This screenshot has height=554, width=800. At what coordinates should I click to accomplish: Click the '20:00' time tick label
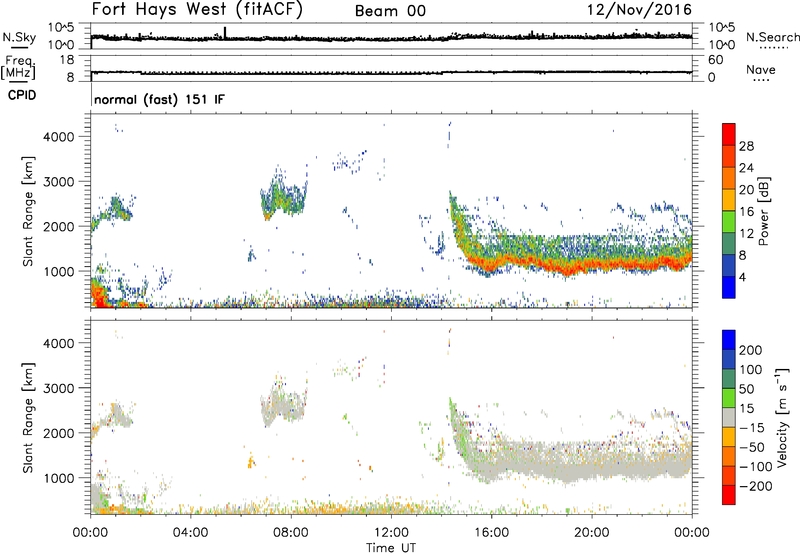pyautogui.click(x=591, y=533)
